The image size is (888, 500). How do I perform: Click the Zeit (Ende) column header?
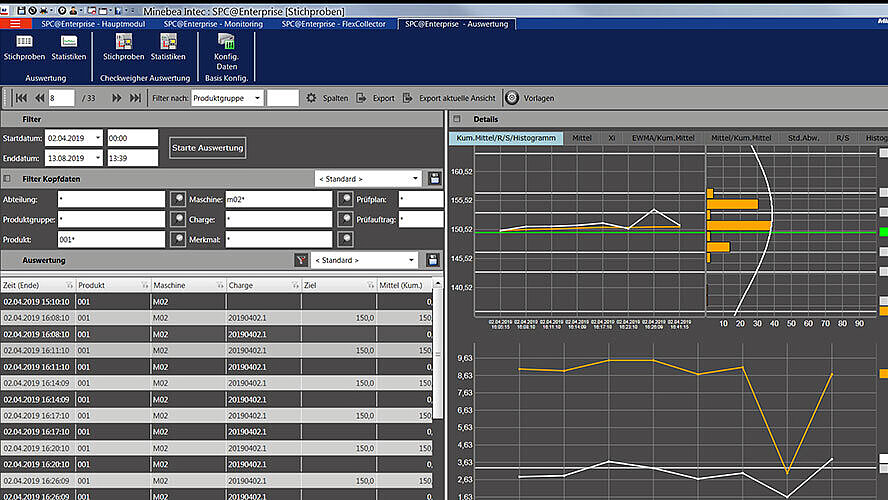[37, 285]
